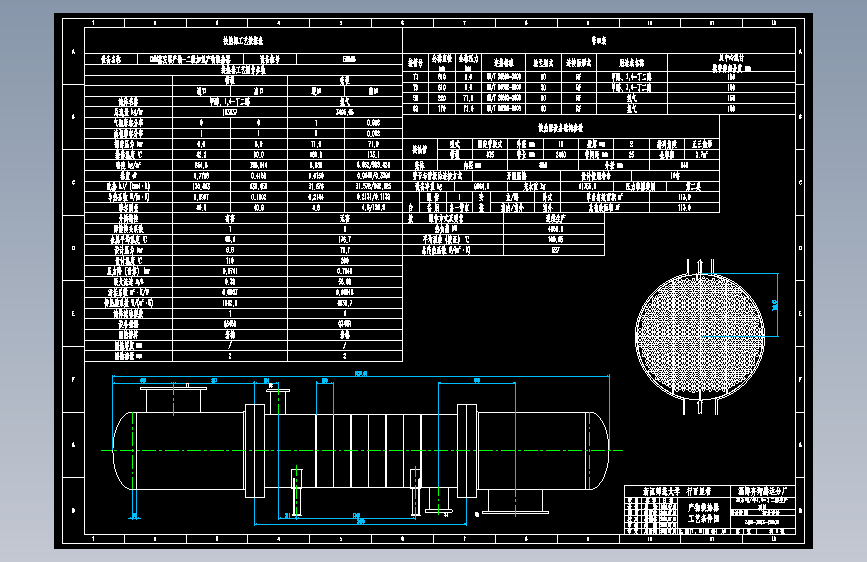Select the left girth flange of the shell
Screen dimensions: 867x562
(255, 450)
